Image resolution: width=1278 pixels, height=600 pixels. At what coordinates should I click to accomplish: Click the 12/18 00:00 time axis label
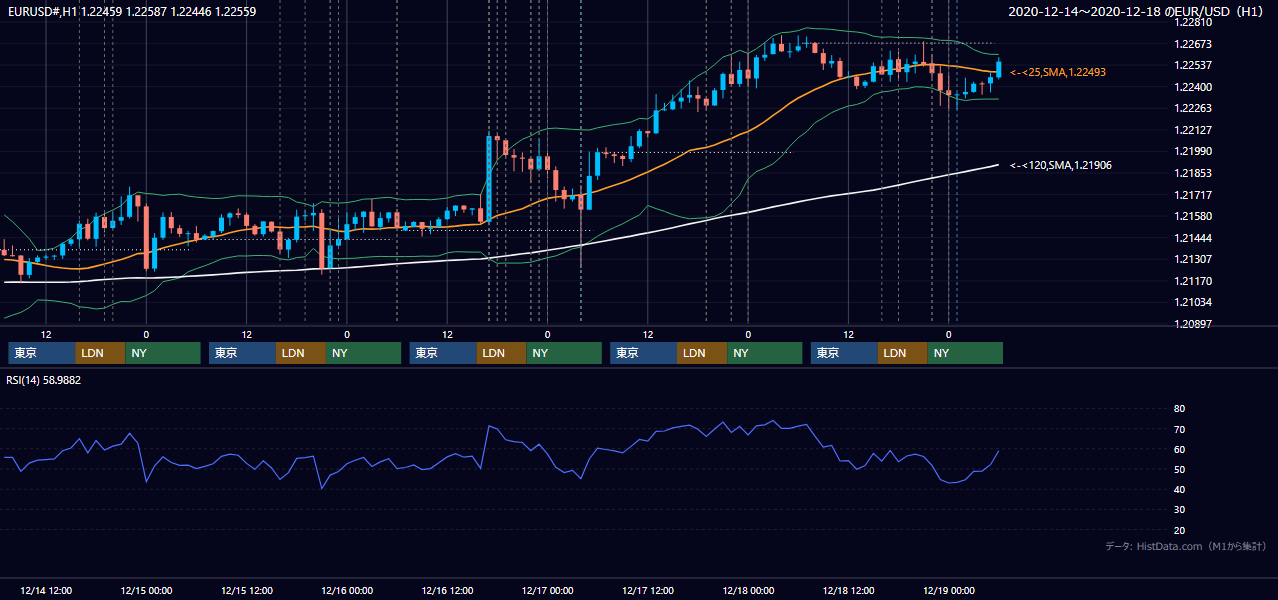pyautogui.click(x=749, y=590)
